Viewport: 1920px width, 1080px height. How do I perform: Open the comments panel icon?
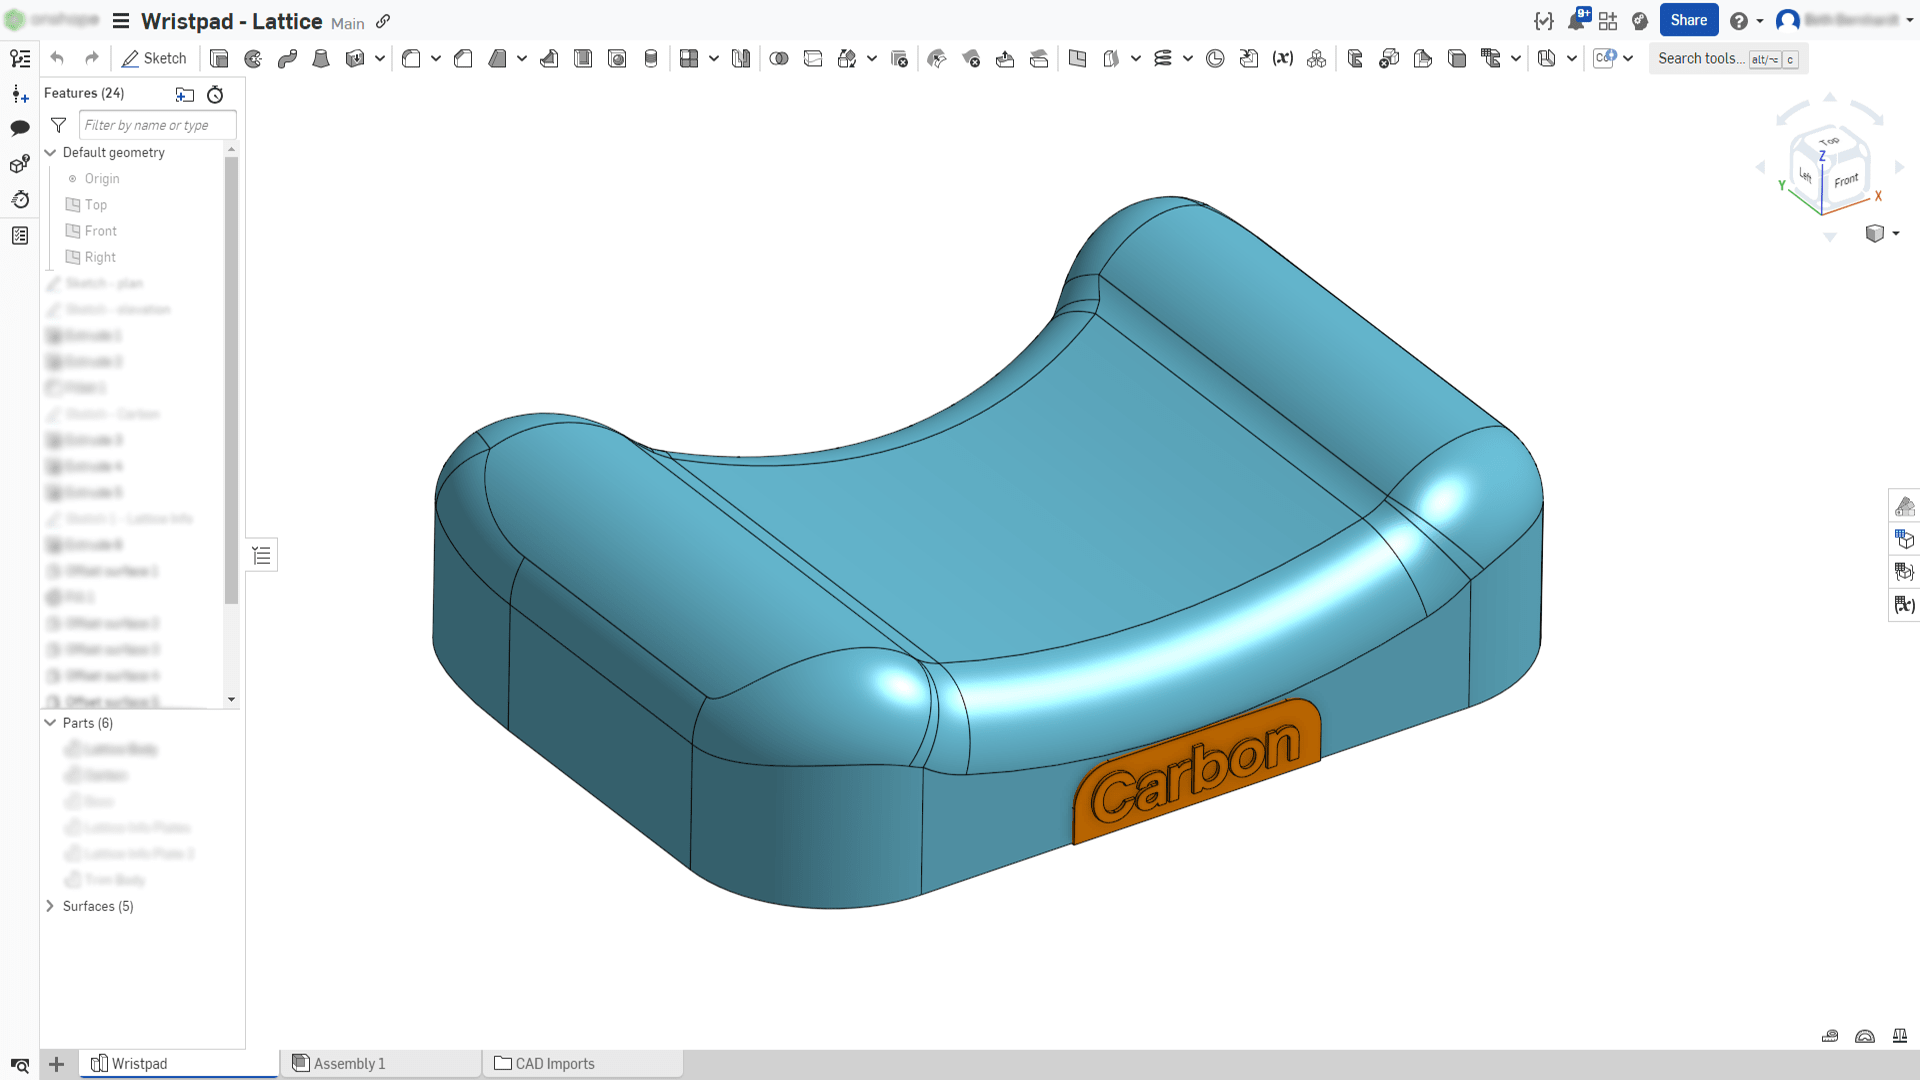pyautogui.click(x=20, y=128)
